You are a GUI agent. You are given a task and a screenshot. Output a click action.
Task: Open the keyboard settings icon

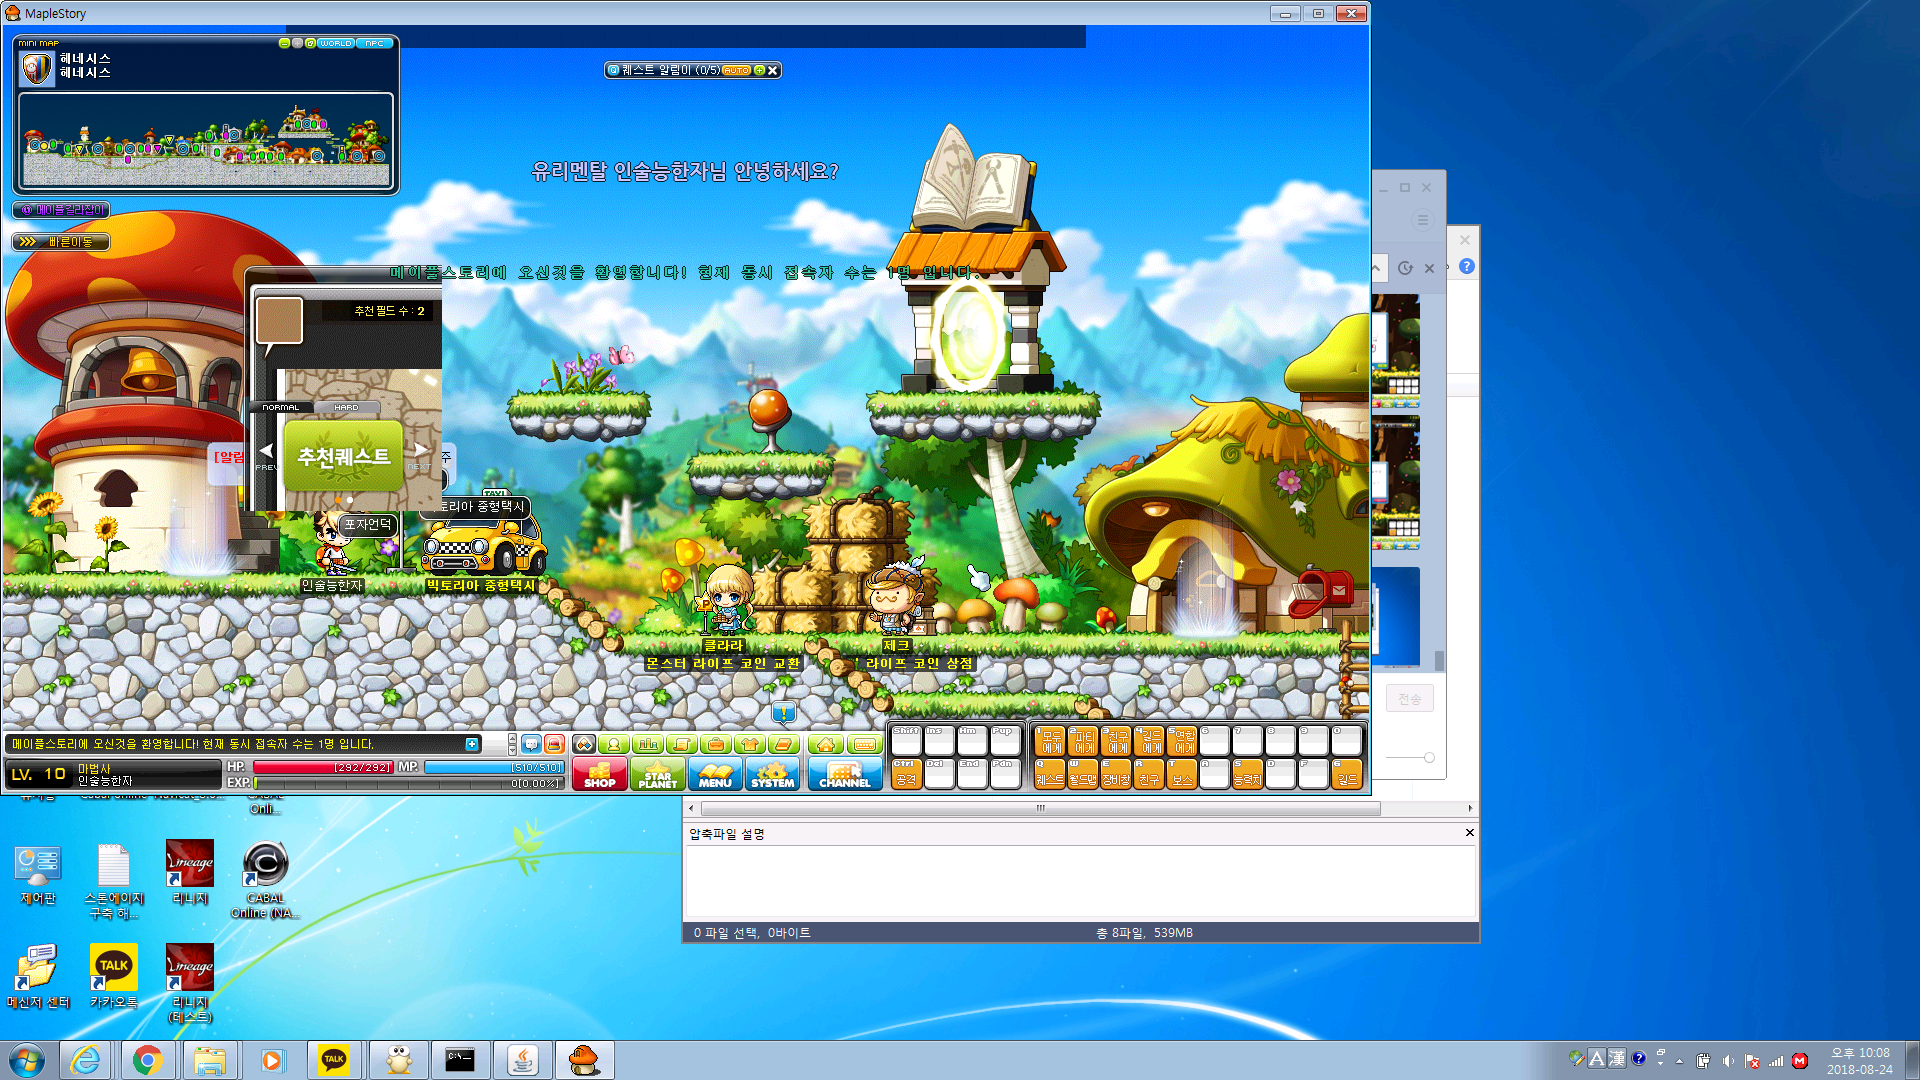click(x=864, y=744)
